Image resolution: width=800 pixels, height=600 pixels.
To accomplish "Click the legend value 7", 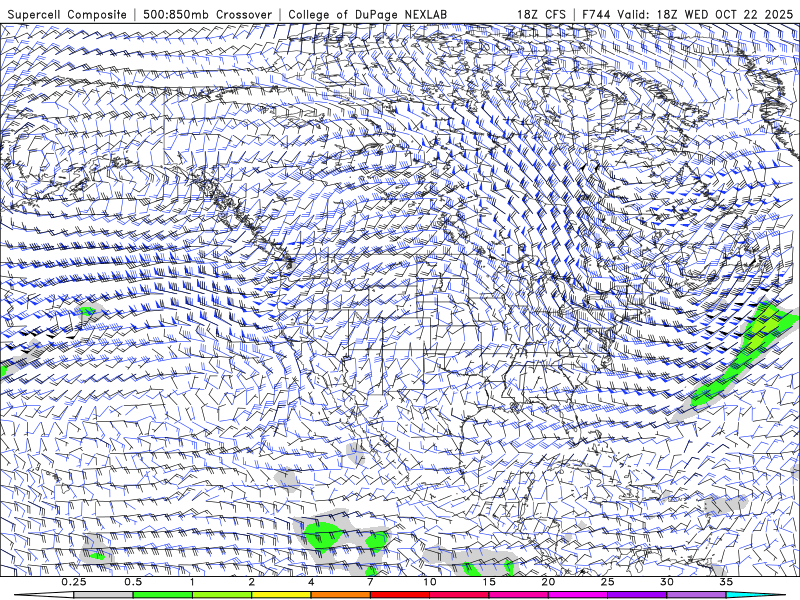I will pyautogui.click(x=370, y=582).
